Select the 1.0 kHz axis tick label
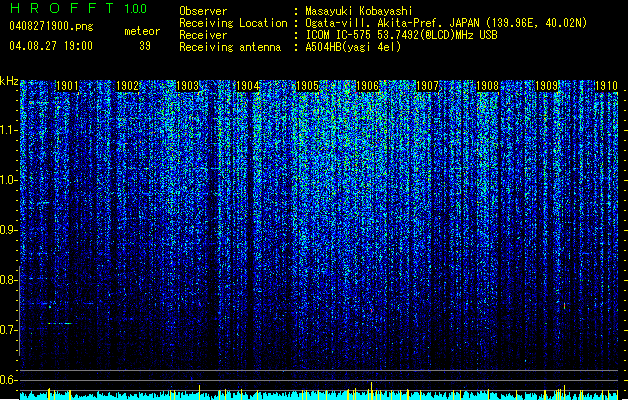This screenshot has width=629, height=400. [x=9, y=180]
